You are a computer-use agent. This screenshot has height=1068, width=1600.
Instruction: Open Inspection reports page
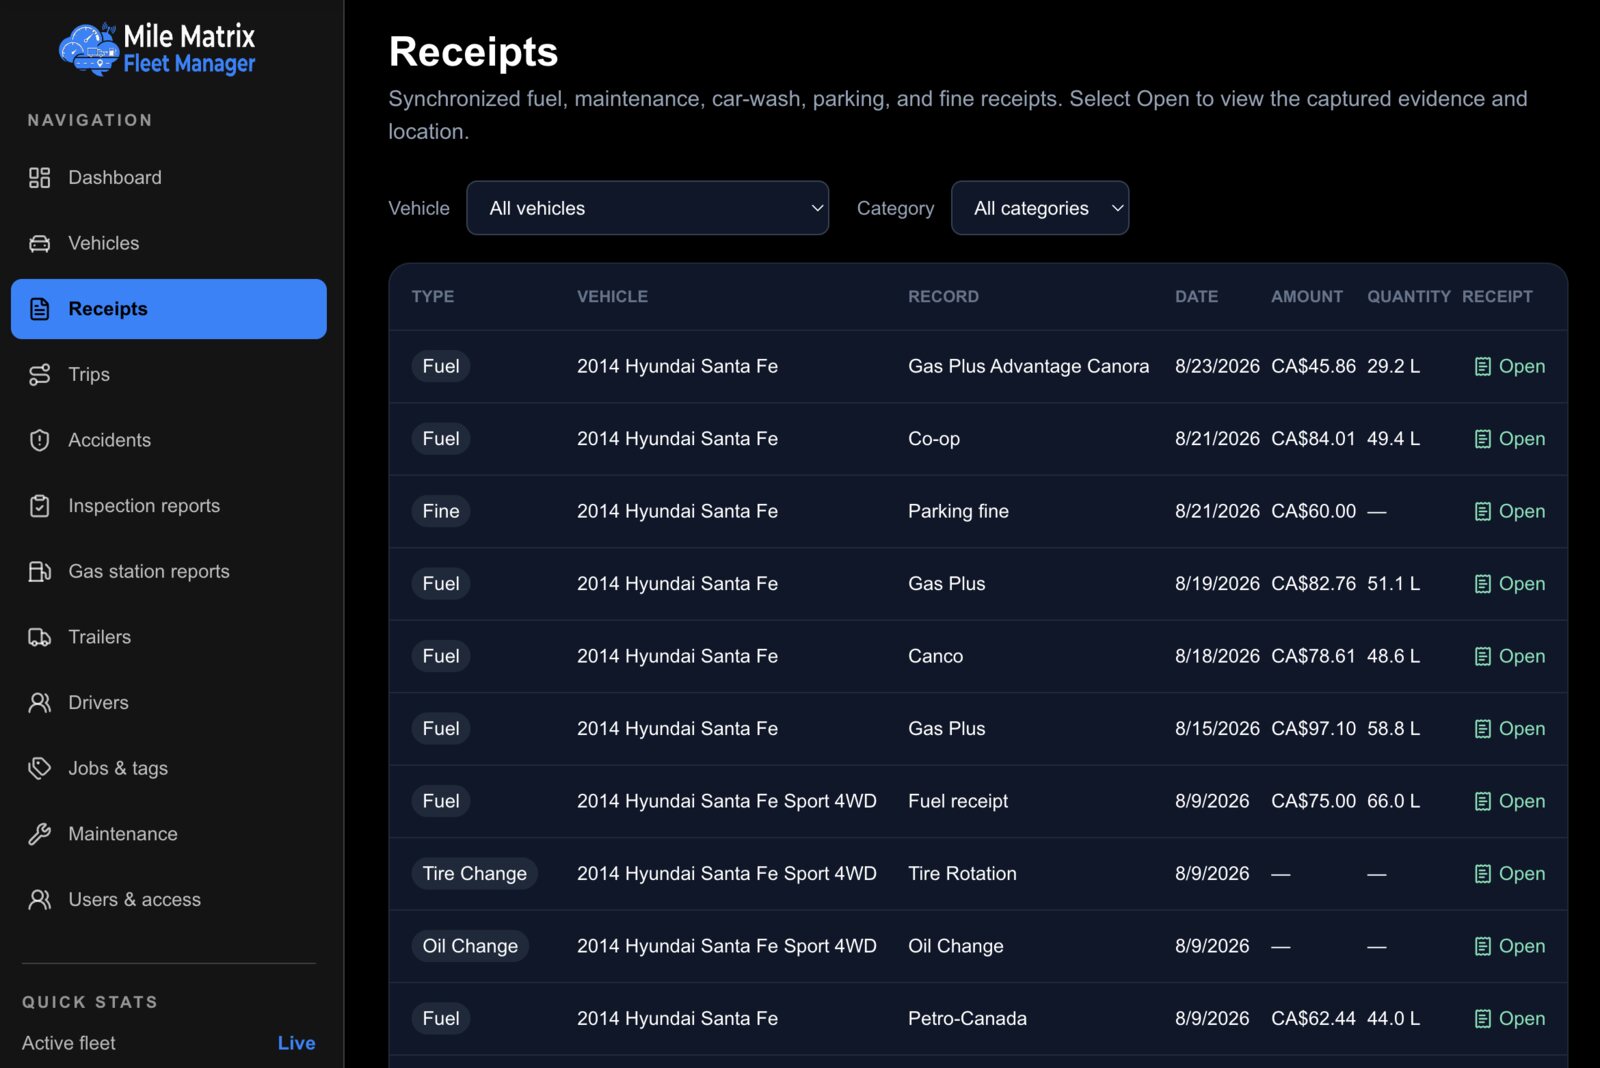click(x=169, y=506)
